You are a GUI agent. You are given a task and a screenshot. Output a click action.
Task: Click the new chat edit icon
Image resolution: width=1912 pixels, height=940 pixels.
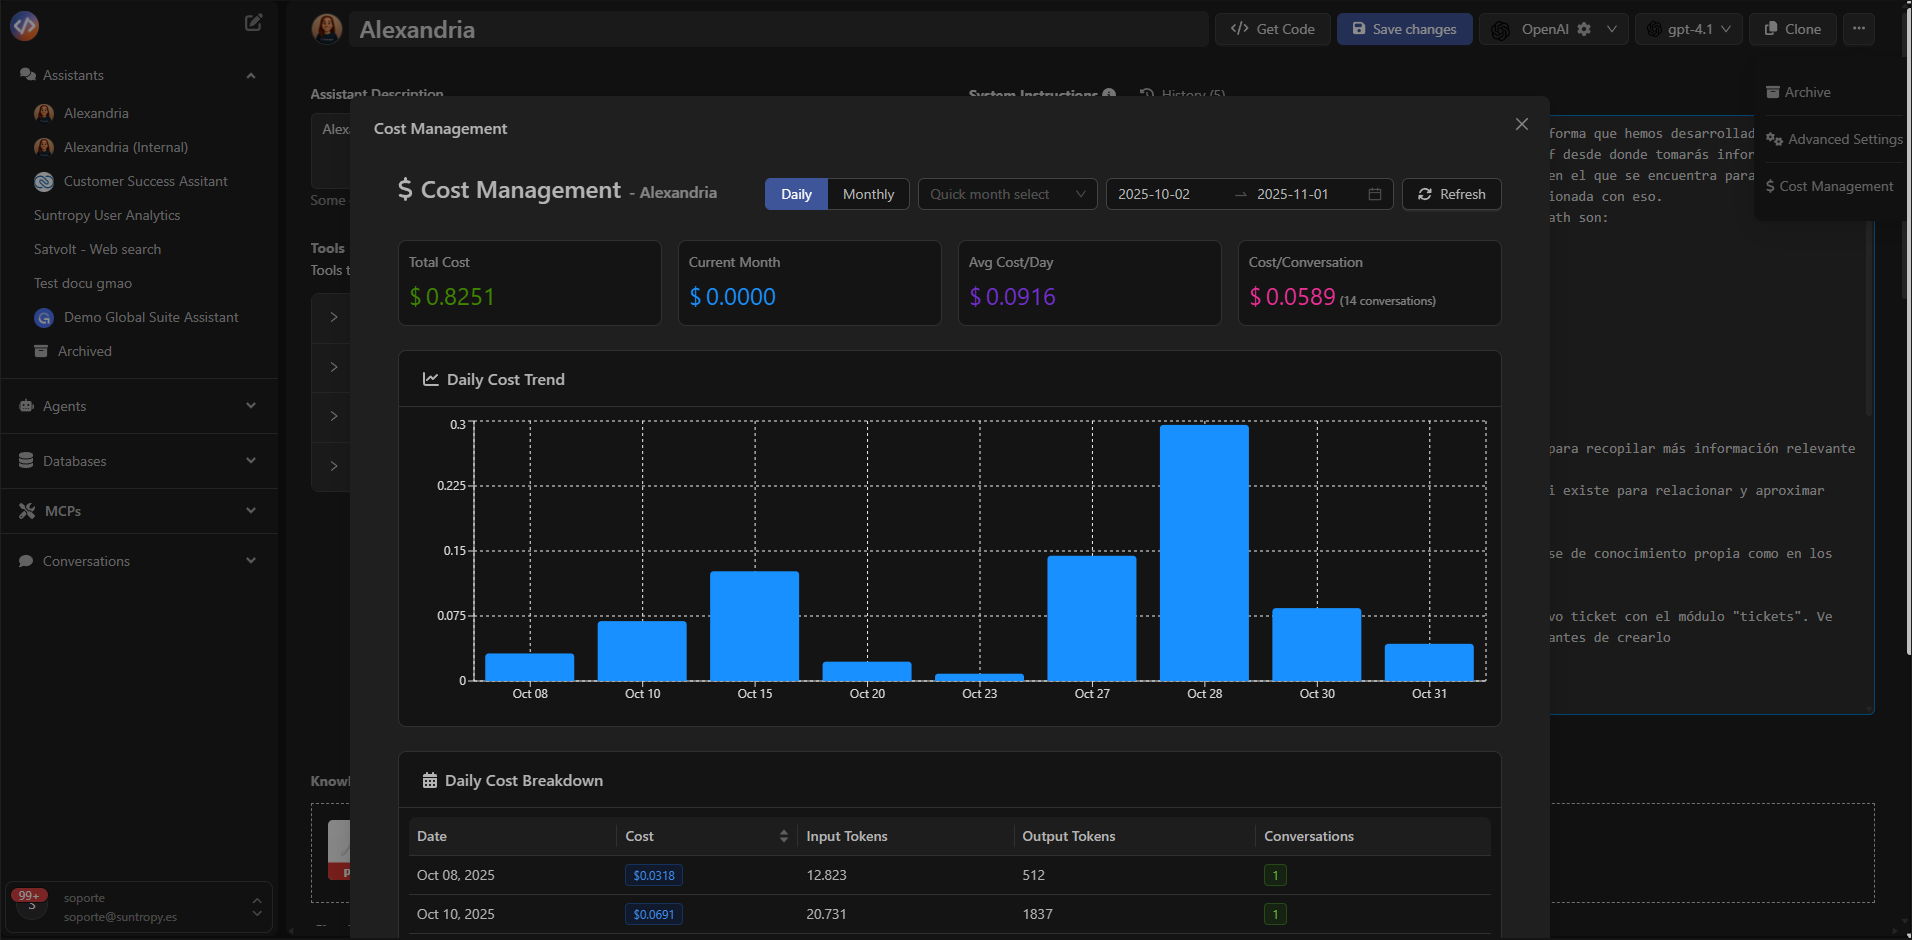coord(254,23)
